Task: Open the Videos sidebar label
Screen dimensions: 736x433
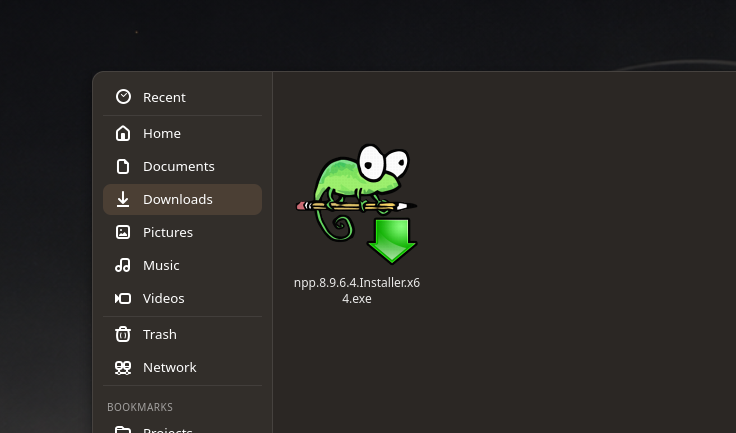Action: (x=164, y=298)
